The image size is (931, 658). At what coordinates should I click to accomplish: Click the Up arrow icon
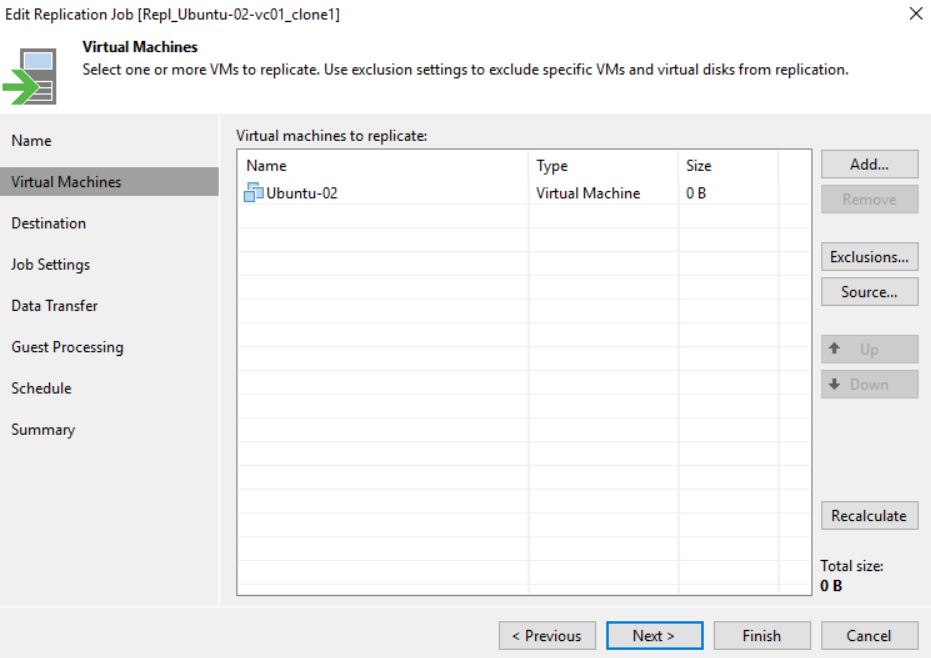click(834, 349)
